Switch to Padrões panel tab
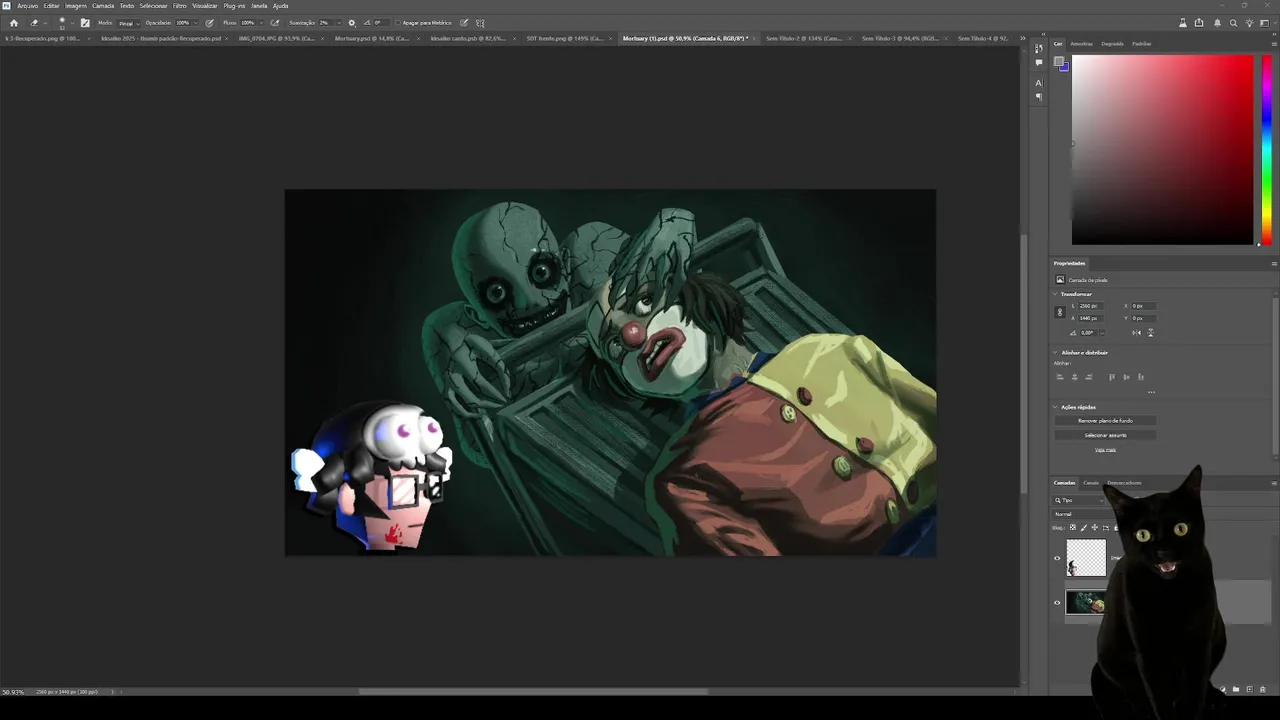 tap(1141, 44)
